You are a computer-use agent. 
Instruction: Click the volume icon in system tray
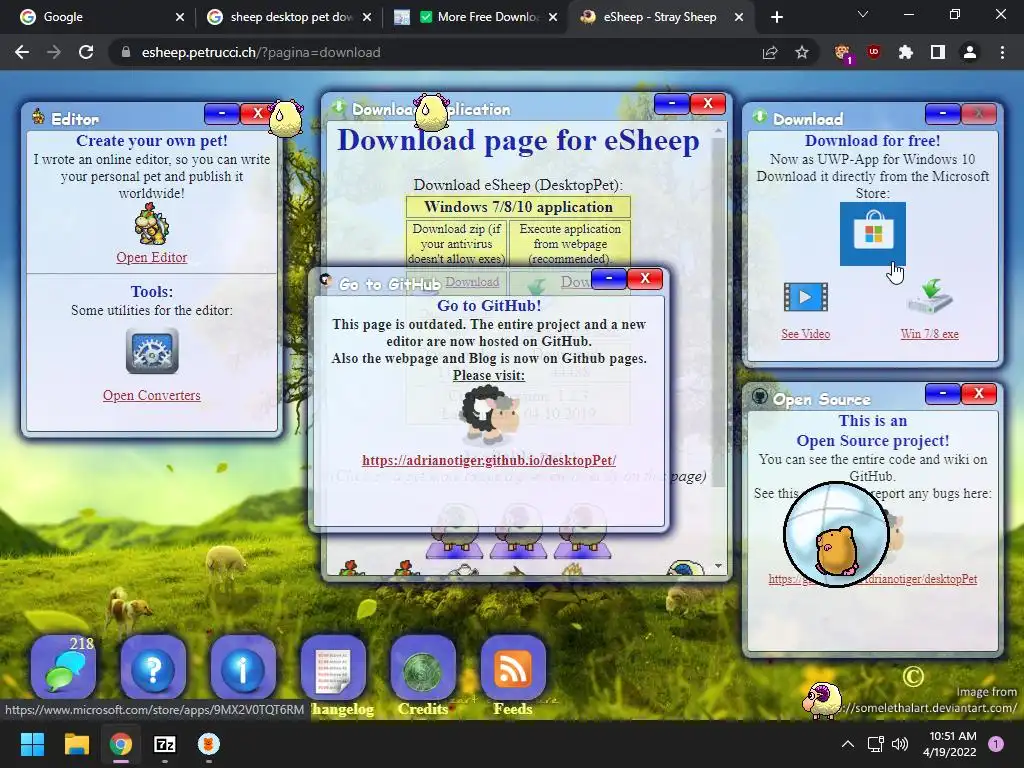point(900,744)
